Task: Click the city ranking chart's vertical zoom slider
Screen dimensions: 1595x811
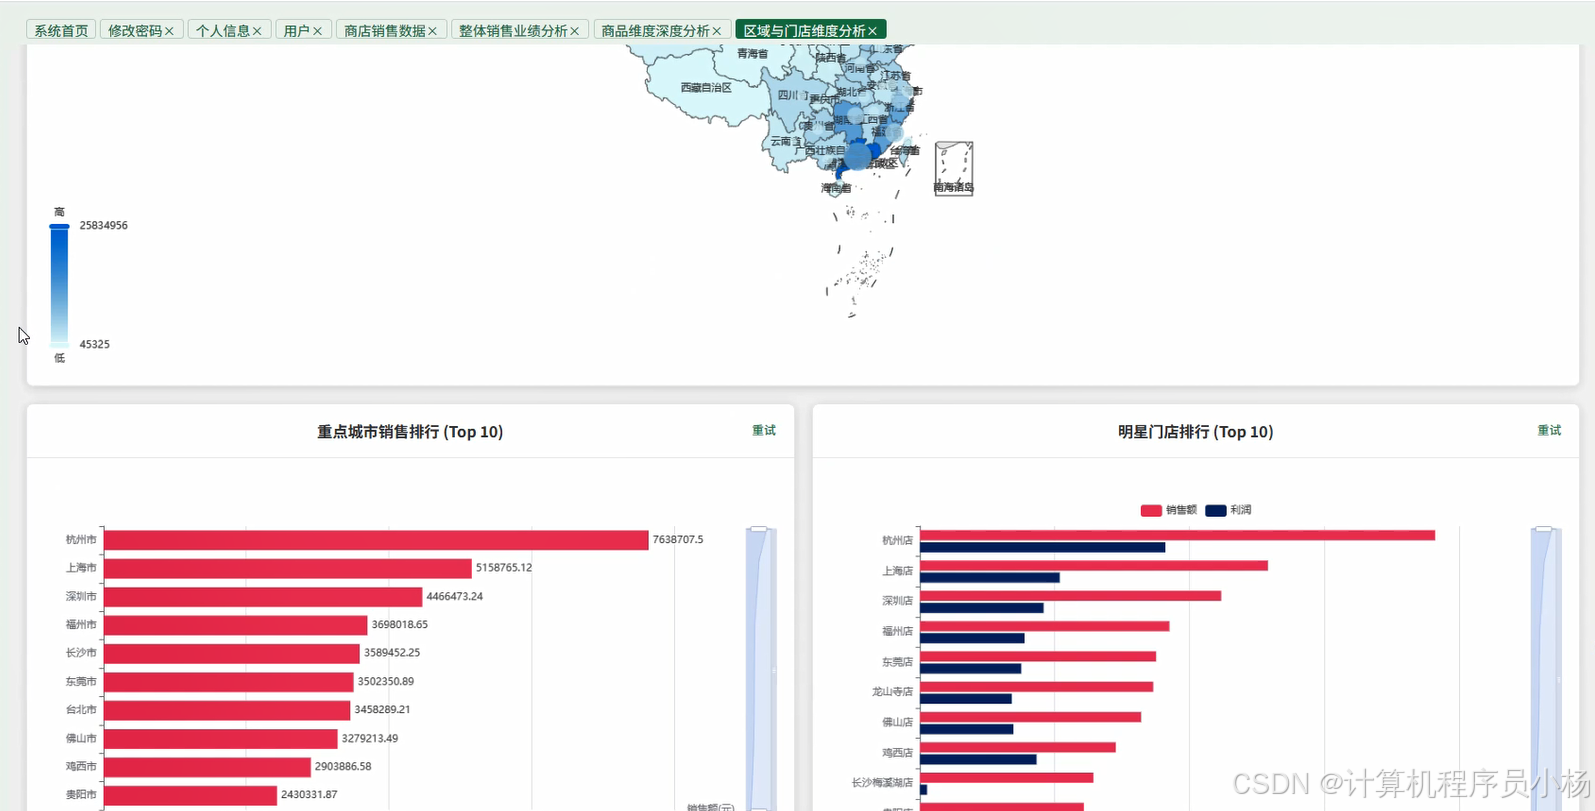Action: coord(759,668)
